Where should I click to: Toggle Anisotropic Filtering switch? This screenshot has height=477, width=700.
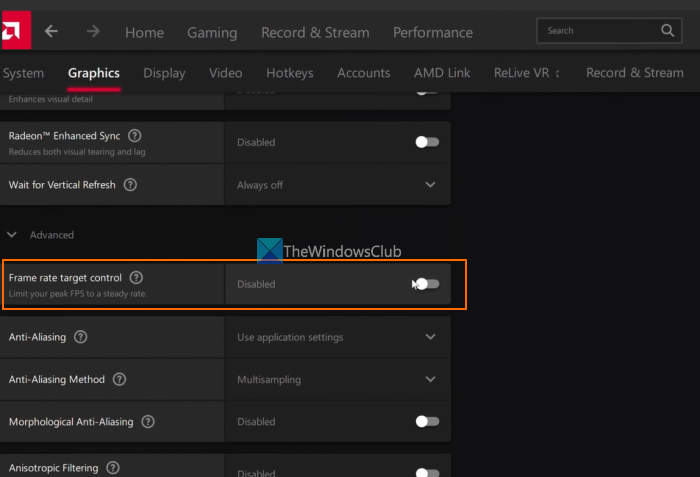(427, 473)
